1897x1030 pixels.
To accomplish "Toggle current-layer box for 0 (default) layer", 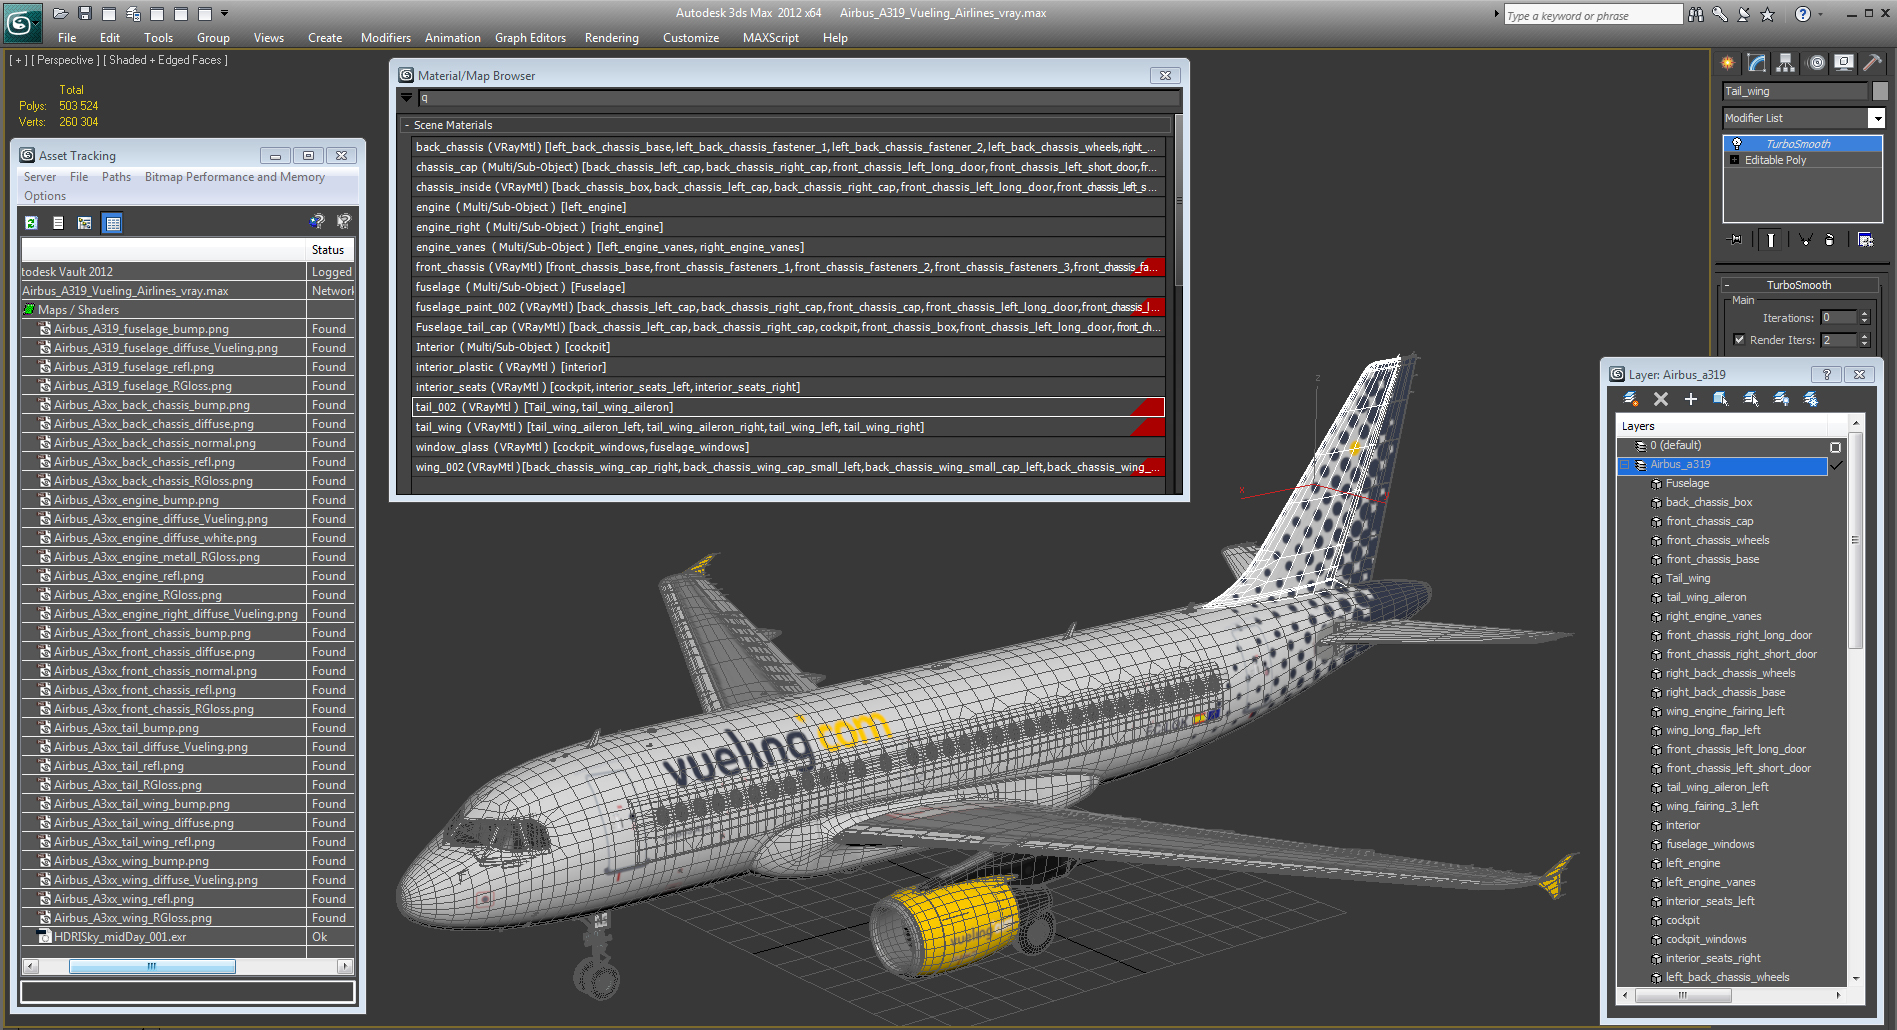I will (1835, 447).
